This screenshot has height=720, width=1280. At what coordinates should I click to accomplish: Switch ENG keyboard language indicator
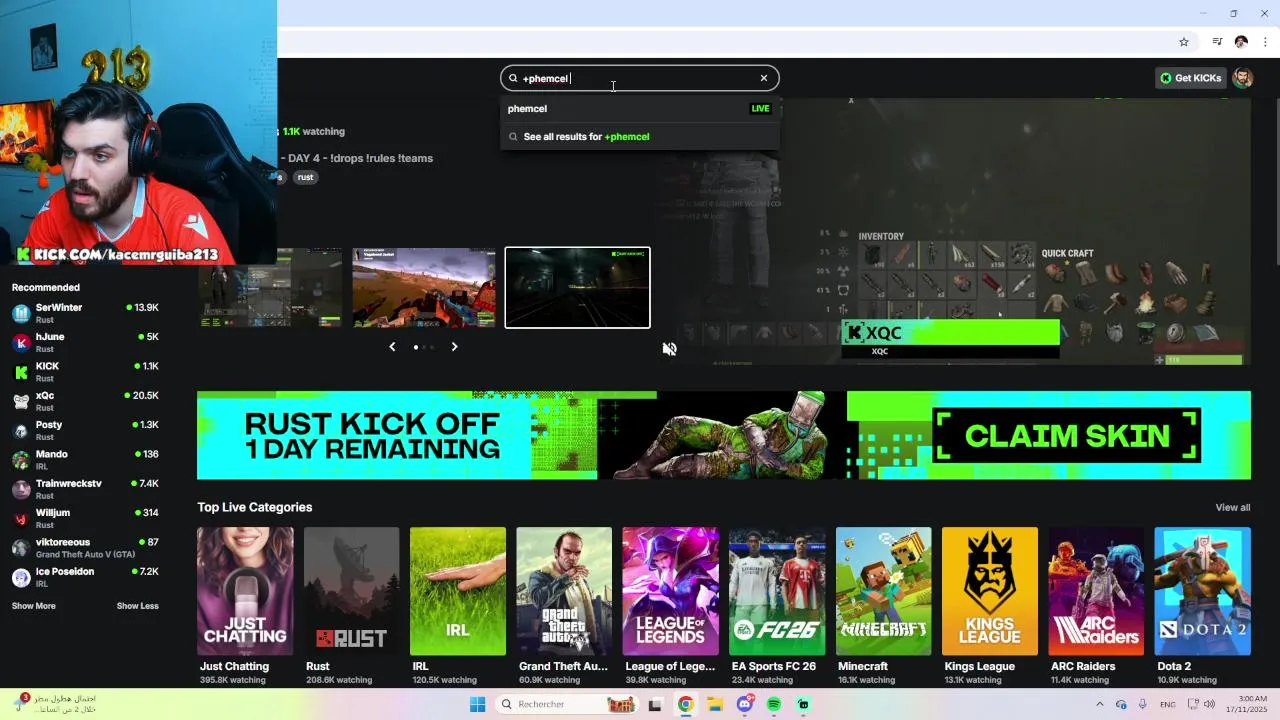[1167, 704]
